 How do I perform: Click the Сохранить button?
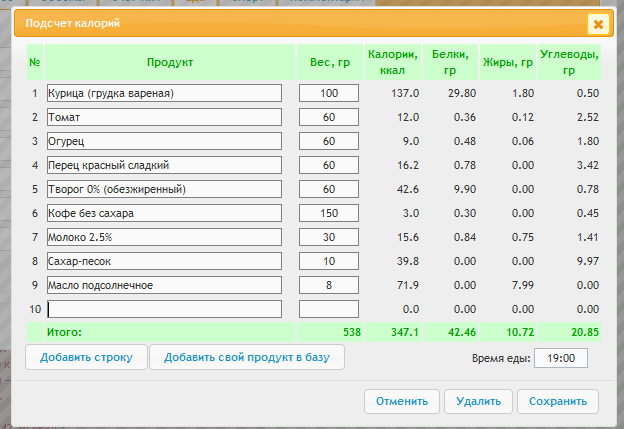(558, 401)
